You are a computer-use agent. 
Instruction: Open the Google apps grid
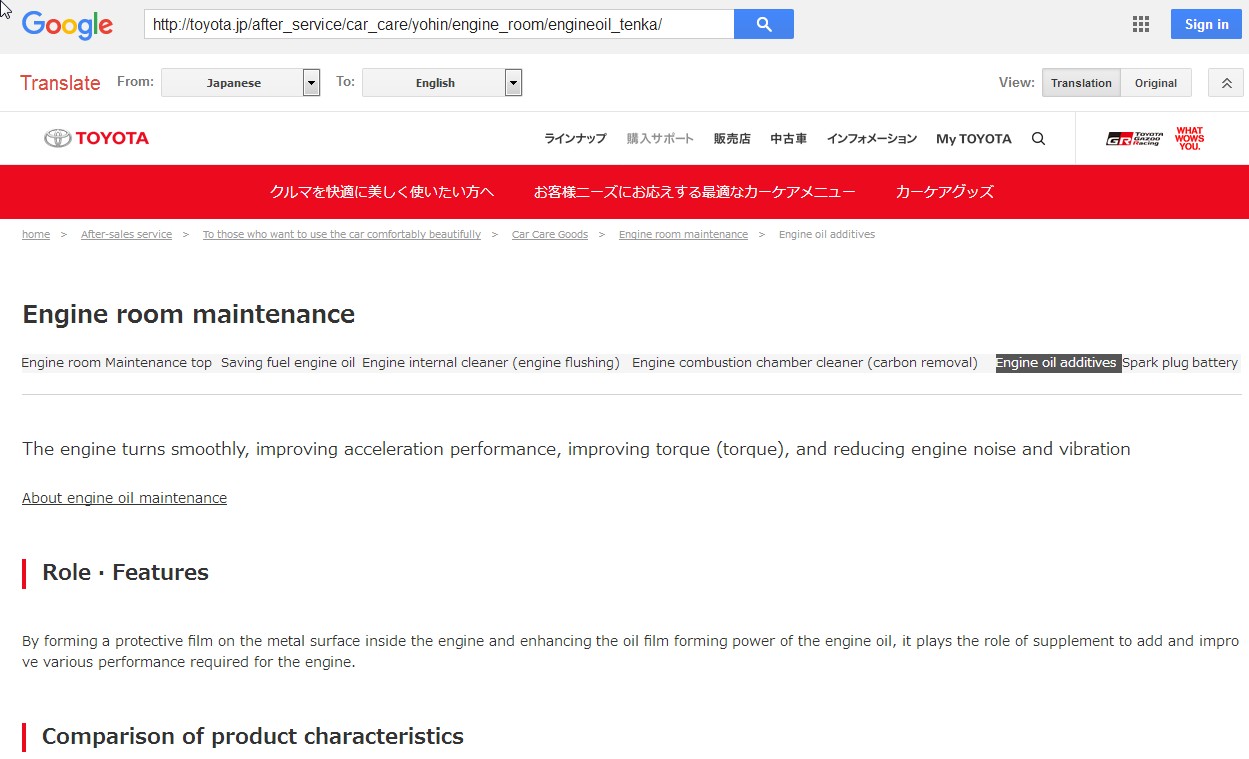click(1141, 24)
